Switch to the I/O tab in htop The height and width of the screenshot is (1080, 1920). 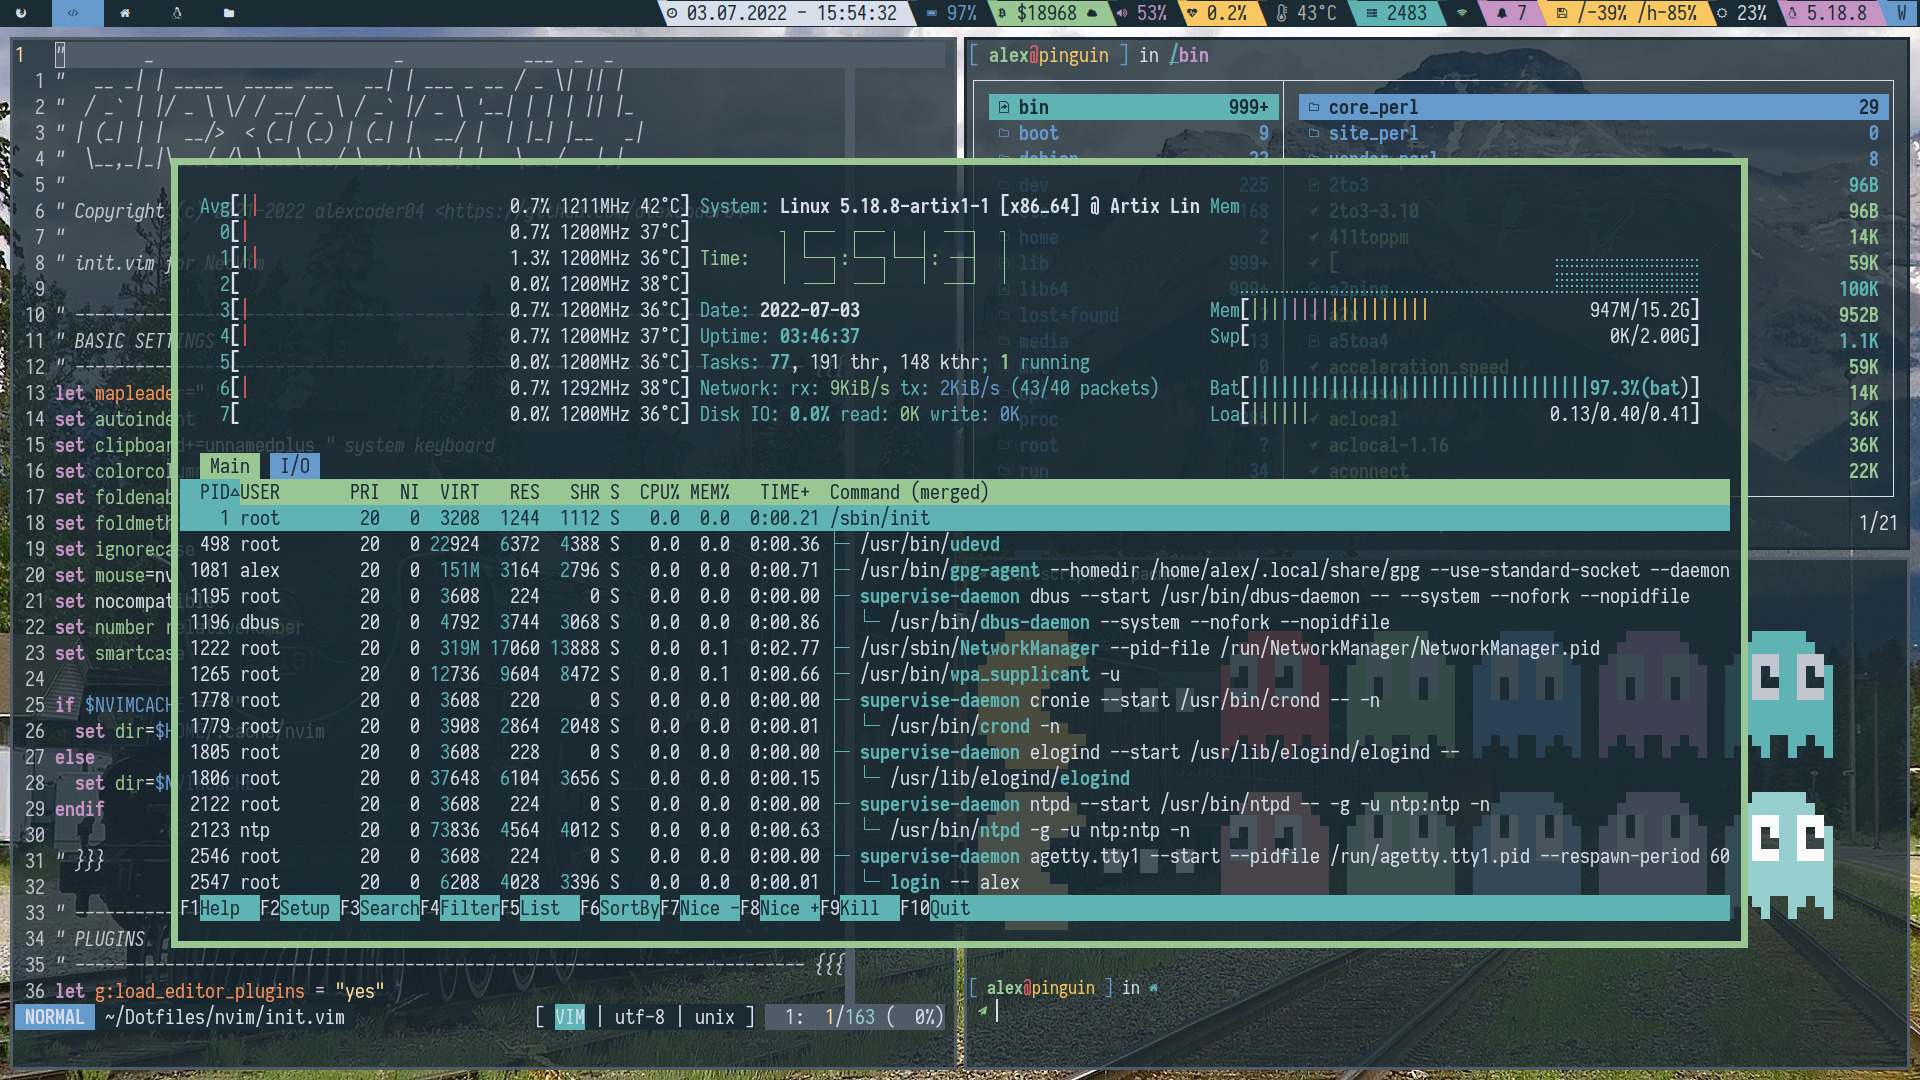click(295, 466)
